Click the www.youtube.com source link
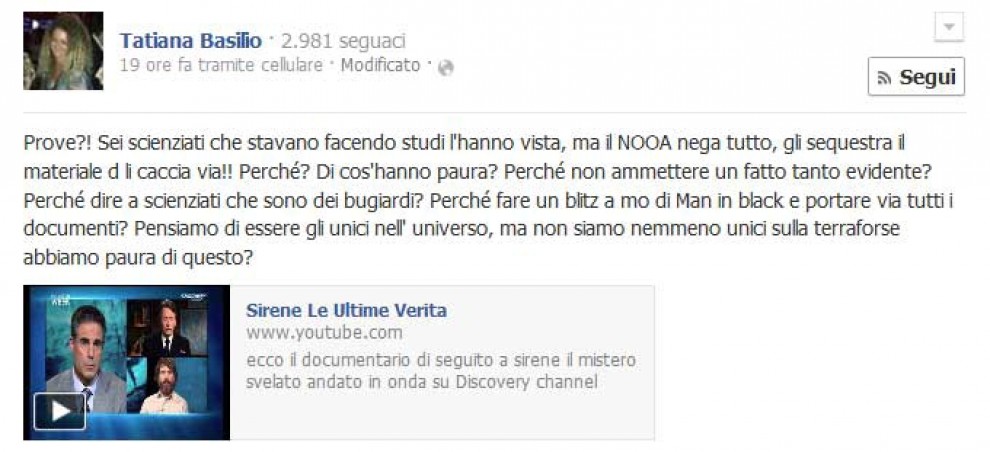The height and width of the screenshot is (452, 990). (324, 333)
